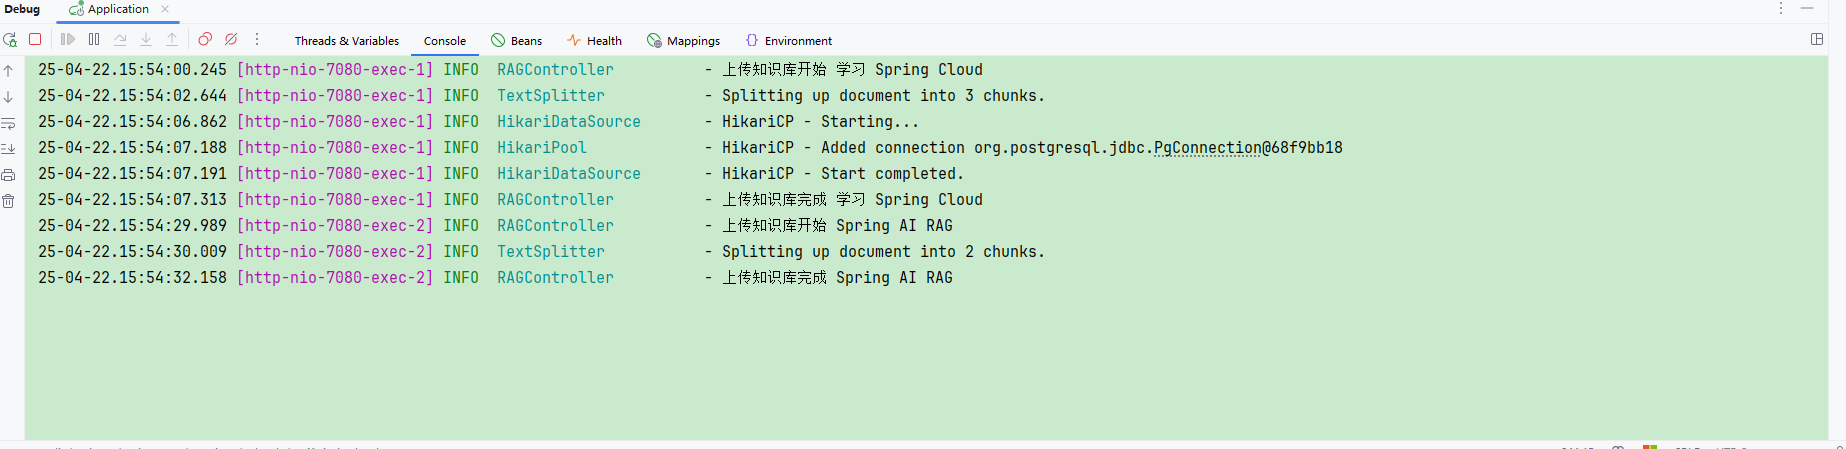Open debug tool window options menu
The height and width of the screenshot is (449, 1846).
point(1781,8)
